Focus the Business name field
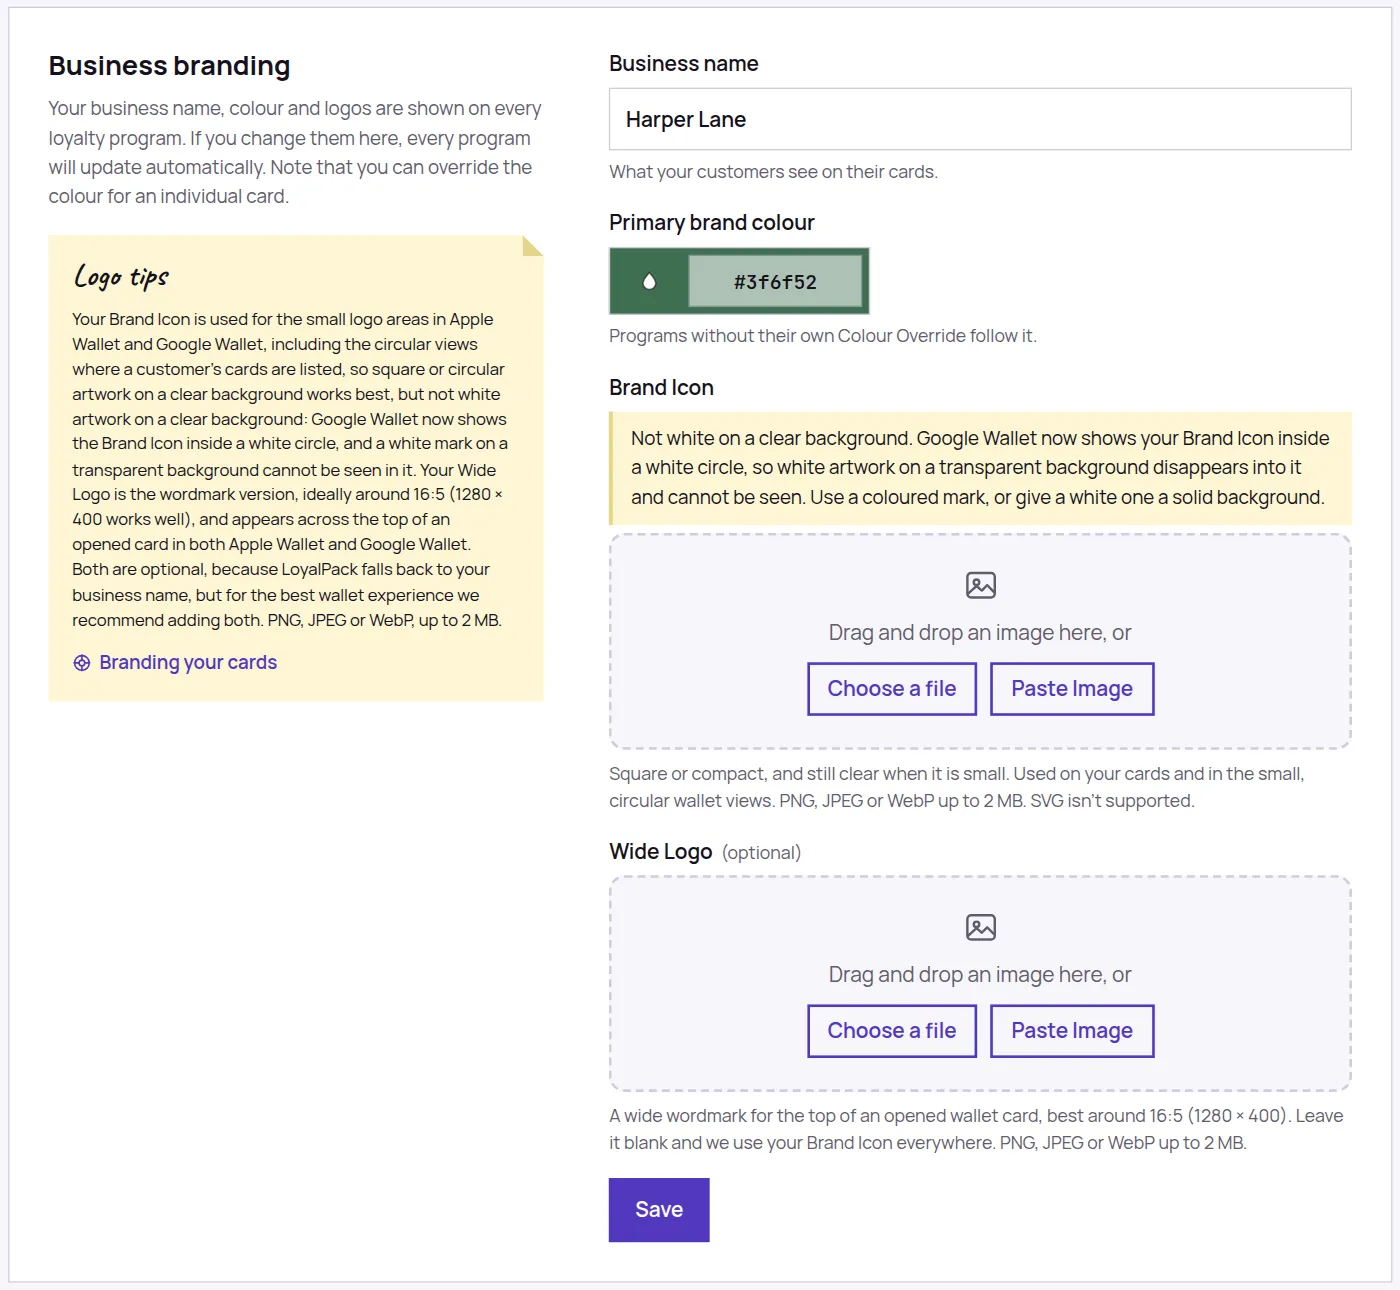 [980, 119]
